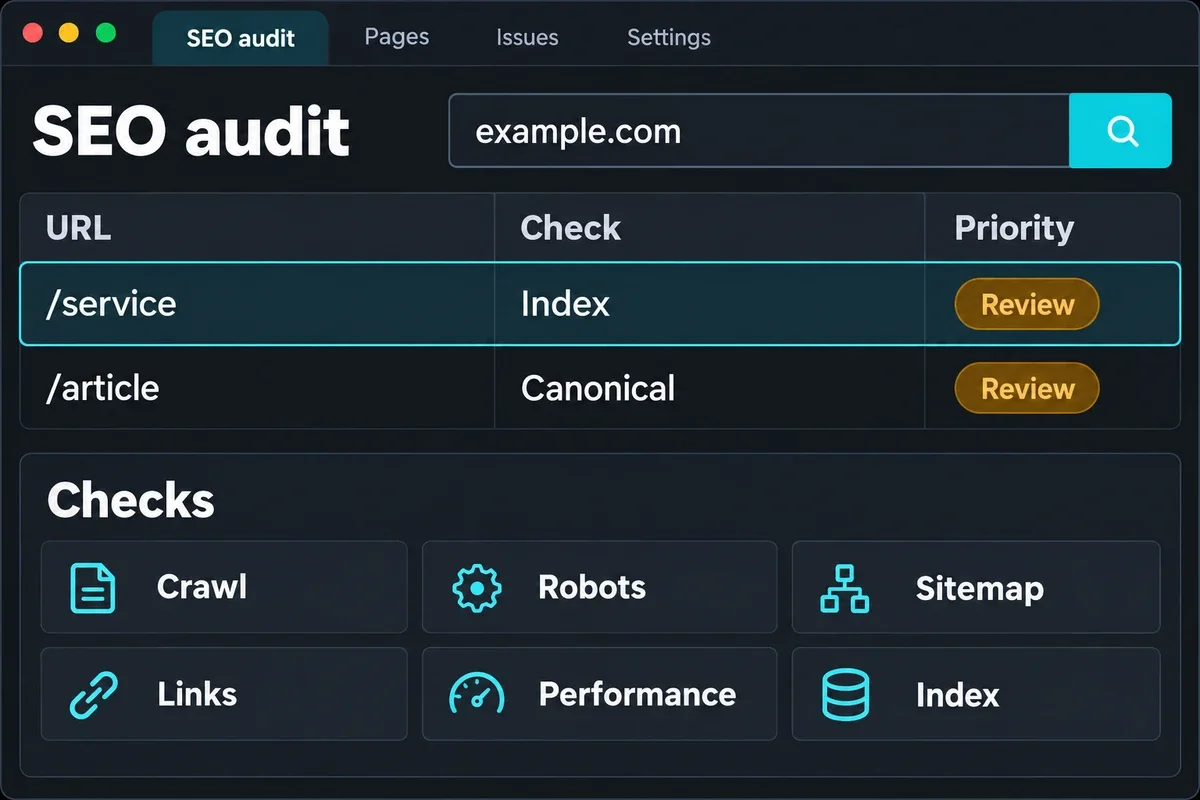This screenshot has width=1200, height=800.
Task: Click Review badge for /service row
Action: pos(1027,304)
